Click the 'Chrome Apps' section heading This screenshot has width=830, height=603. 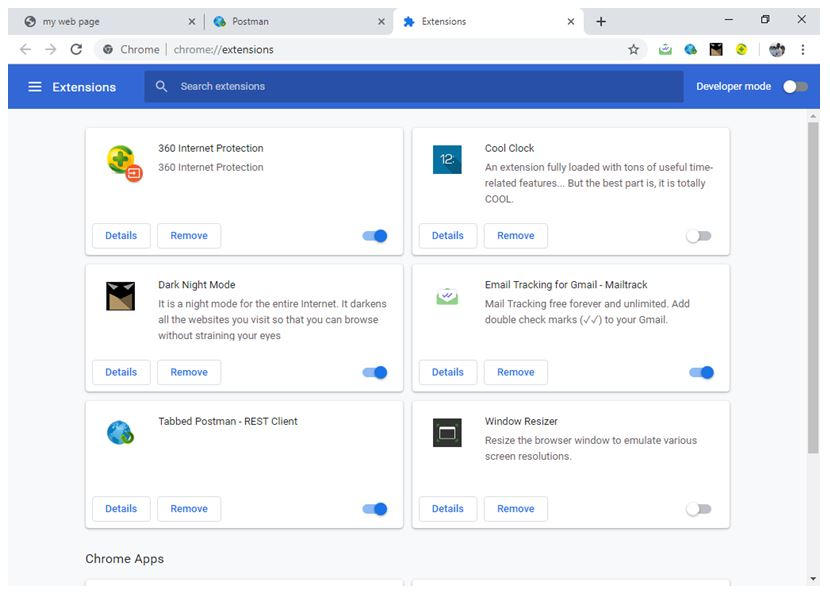pyautogui.click(x=125, y=559)
